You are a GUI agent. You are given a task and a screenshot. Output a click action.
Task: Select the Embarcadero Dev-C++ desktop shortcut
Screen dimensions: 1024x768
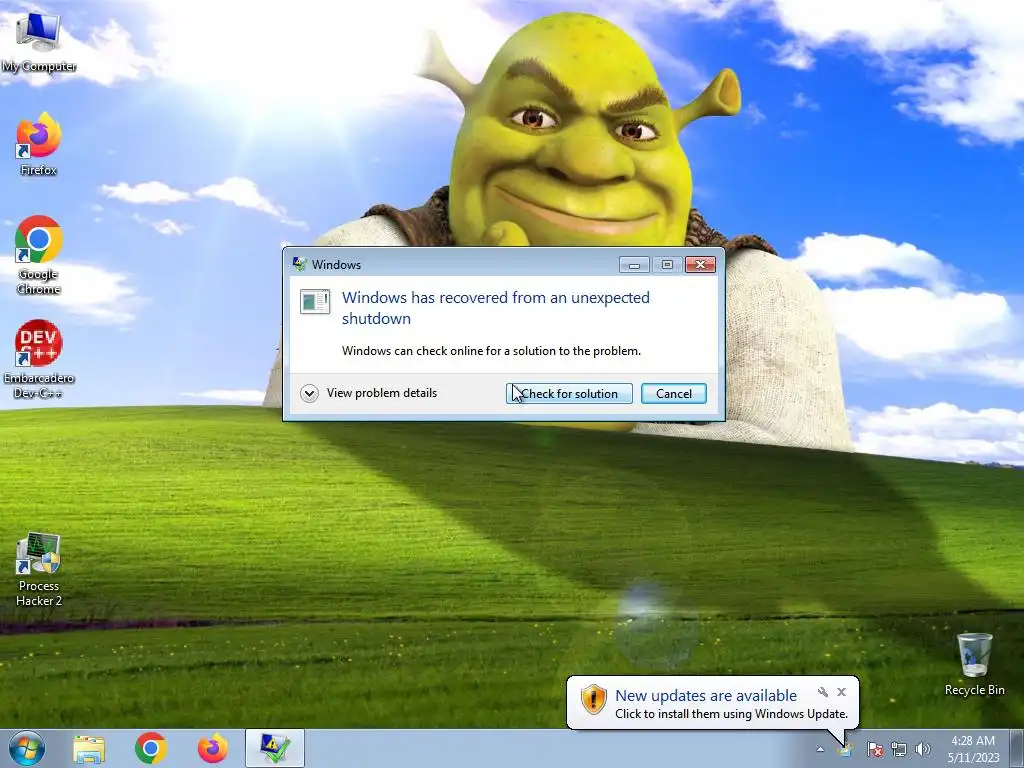[x=39, y=359]
